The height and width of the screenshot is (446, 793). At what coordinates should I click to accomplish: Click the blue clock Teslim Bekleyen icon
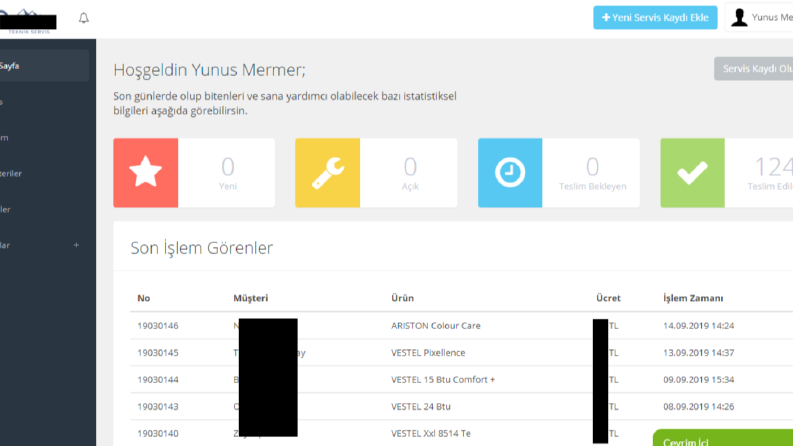[510, 172]
